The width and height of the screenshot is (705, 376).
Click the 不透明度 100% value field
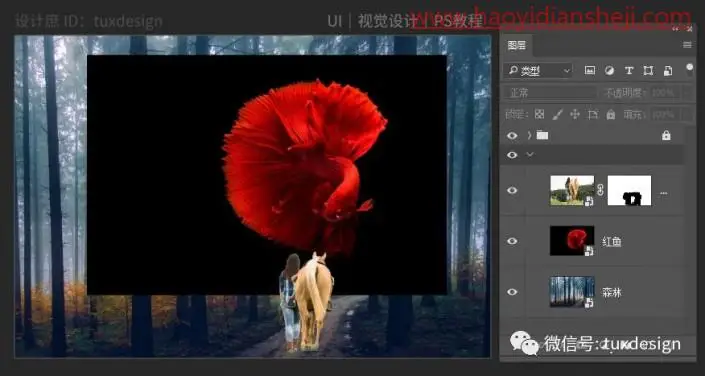tap(666, 93)
